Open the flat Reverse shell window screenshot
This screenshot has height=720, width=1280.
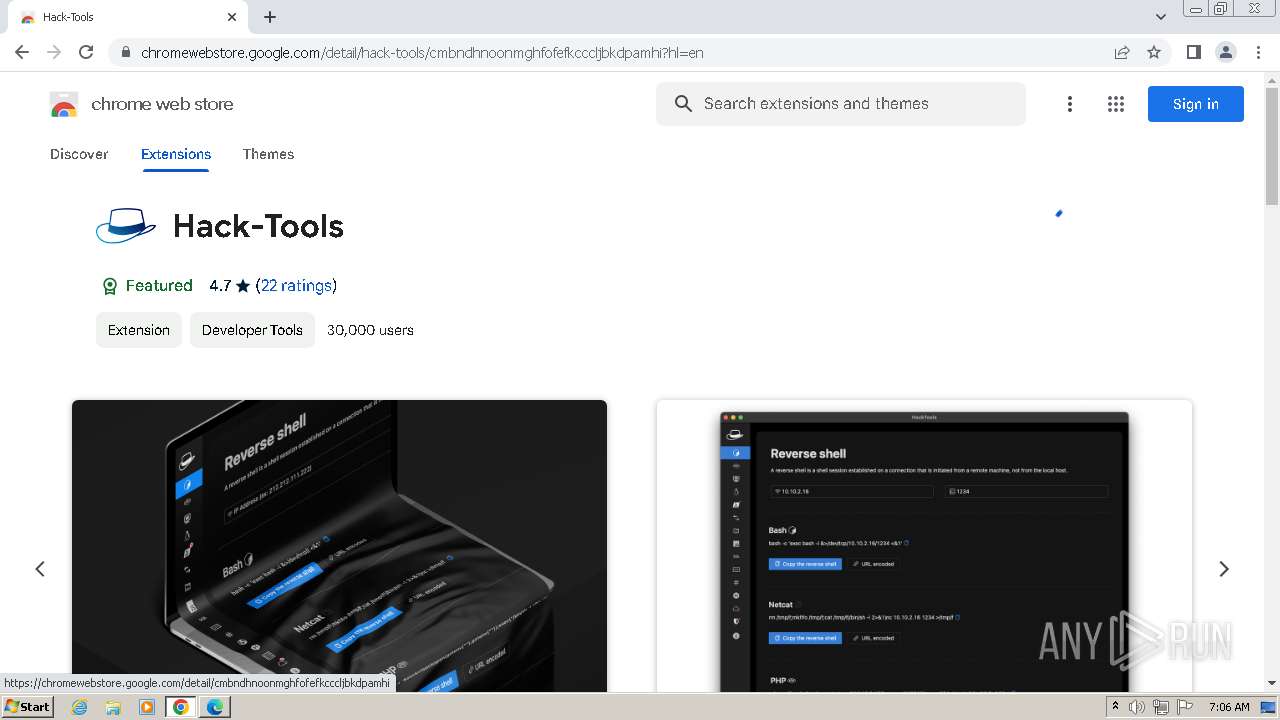point(924,546)
